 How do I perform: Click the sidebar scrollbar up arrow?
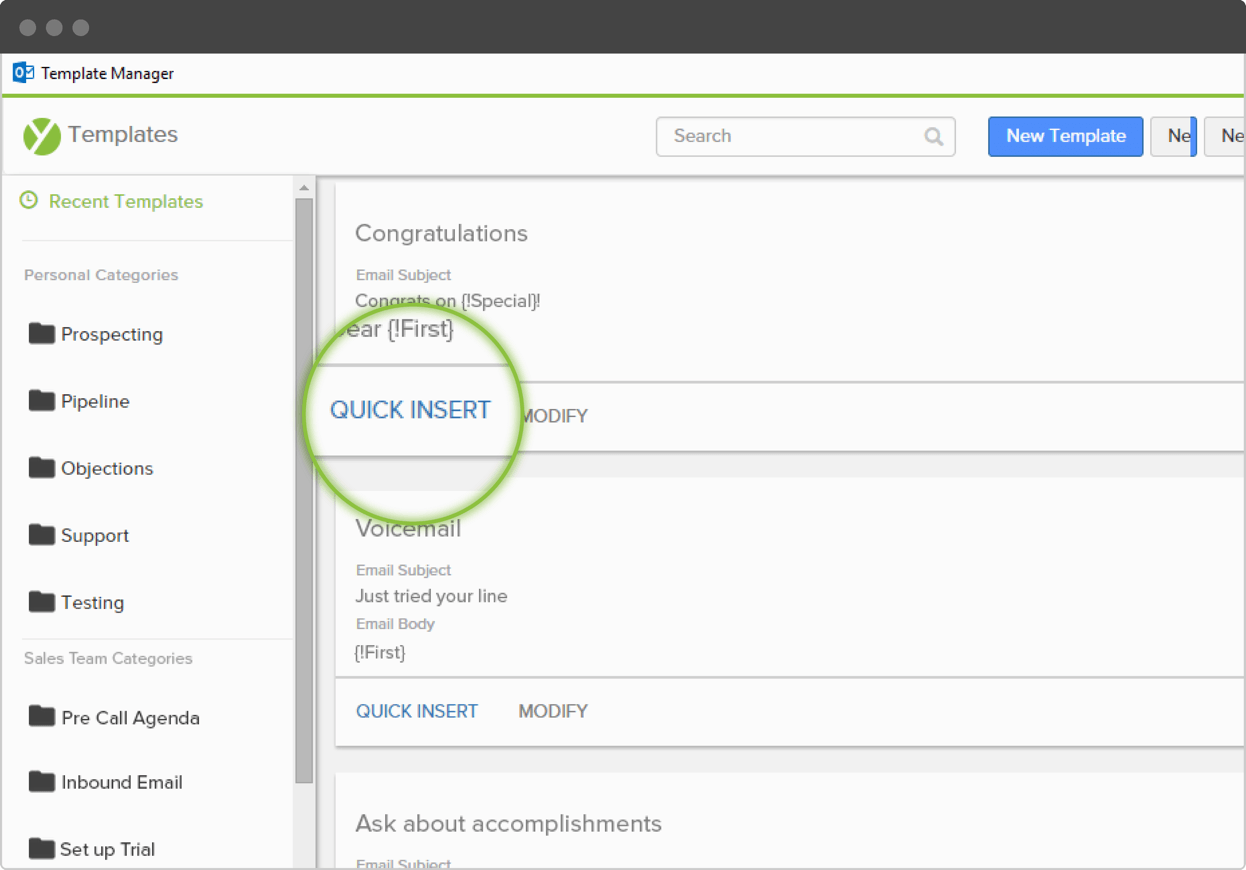click(x=304, y=188)
